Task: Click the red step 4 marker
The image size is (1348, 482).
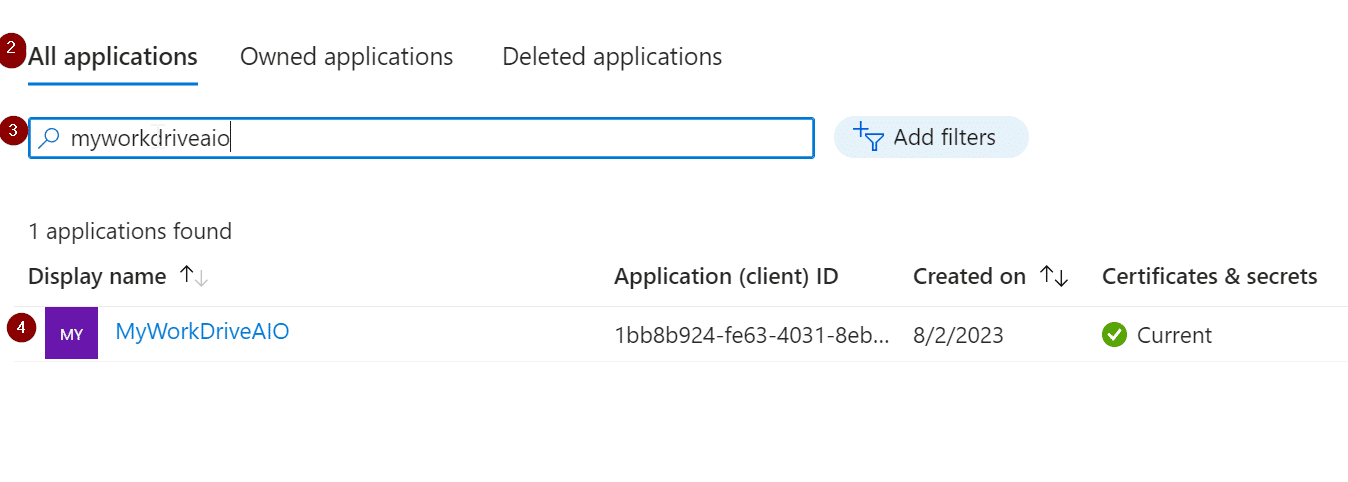Action: [x=21, y=328]
